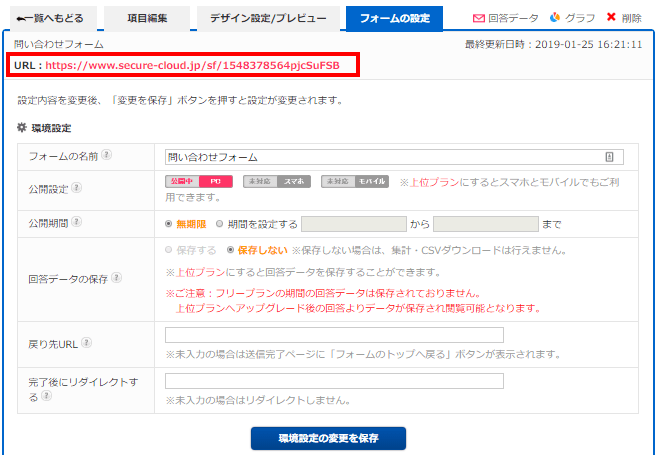This screenshot has width=659, height=455.
Task: Open the デザイン設定/プレビュー tab
Action: point(266,19)
